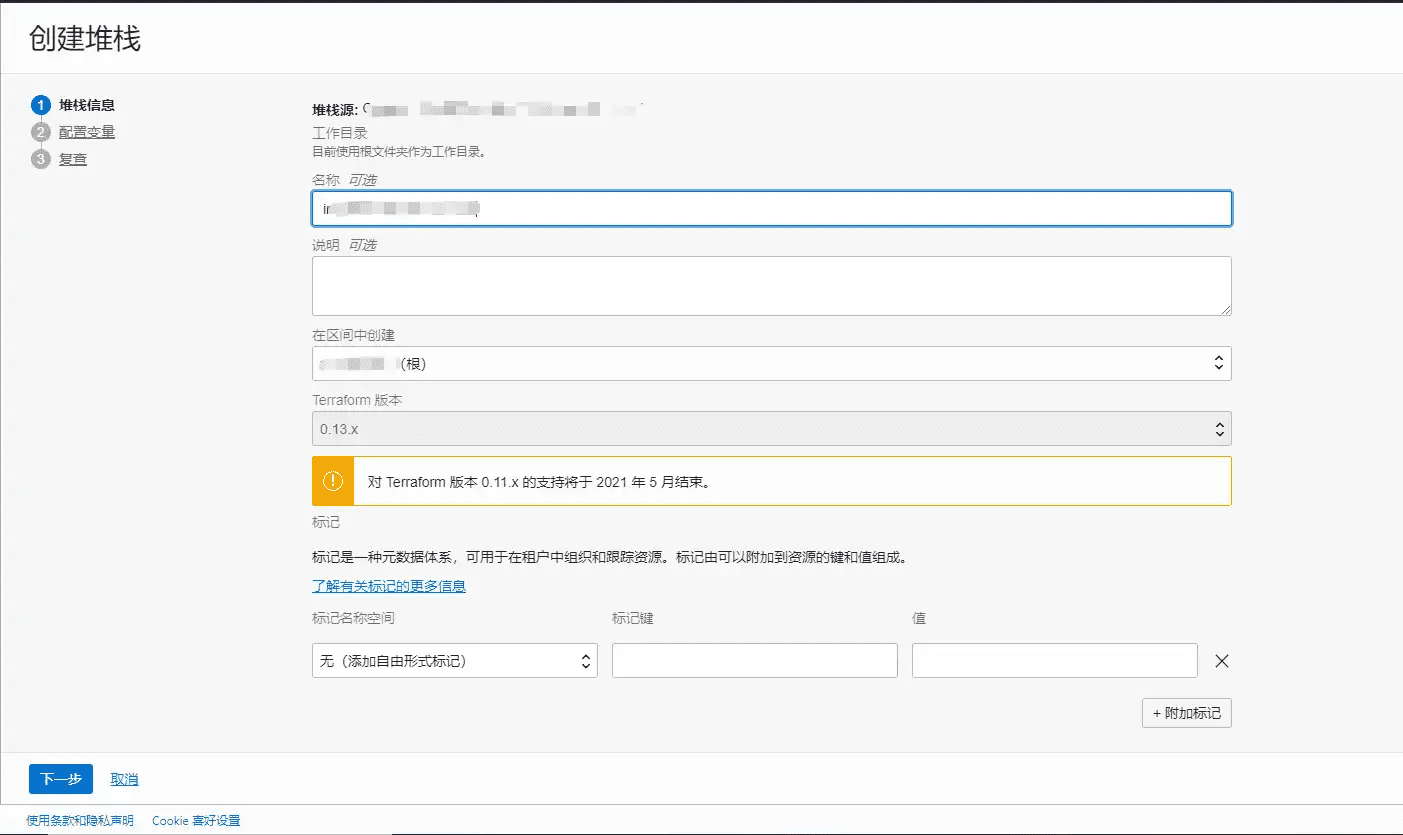This screenshot has height=835, width=1403.
Task: Click inside the 名称 text field
Action: pyautogui.click(x=770, y=208)
